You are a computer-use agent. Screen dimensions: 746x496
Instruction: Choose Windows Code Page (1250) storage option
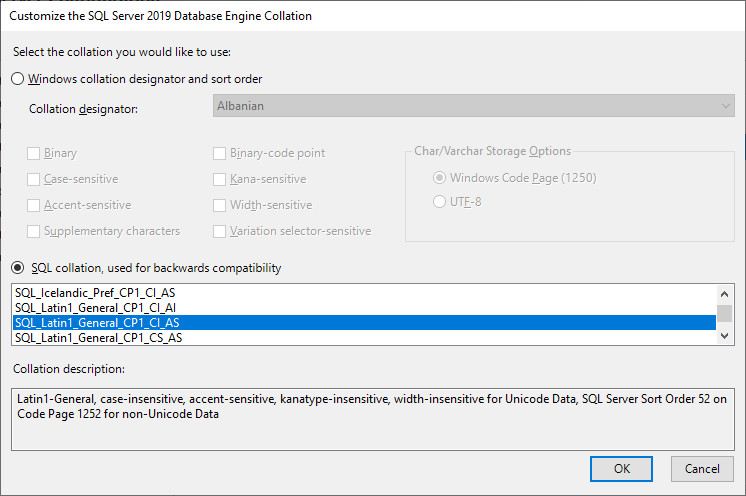coord(439,177)
